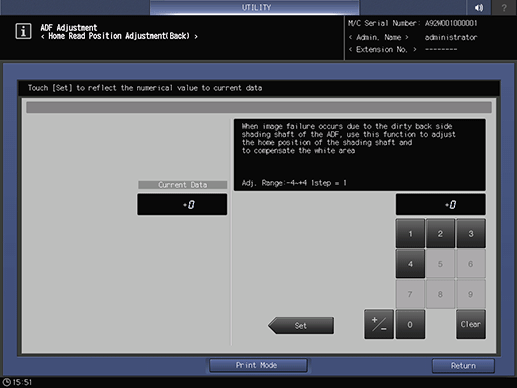Tap keypad number 1
The image size is (517, 388).
click(410, 233)
